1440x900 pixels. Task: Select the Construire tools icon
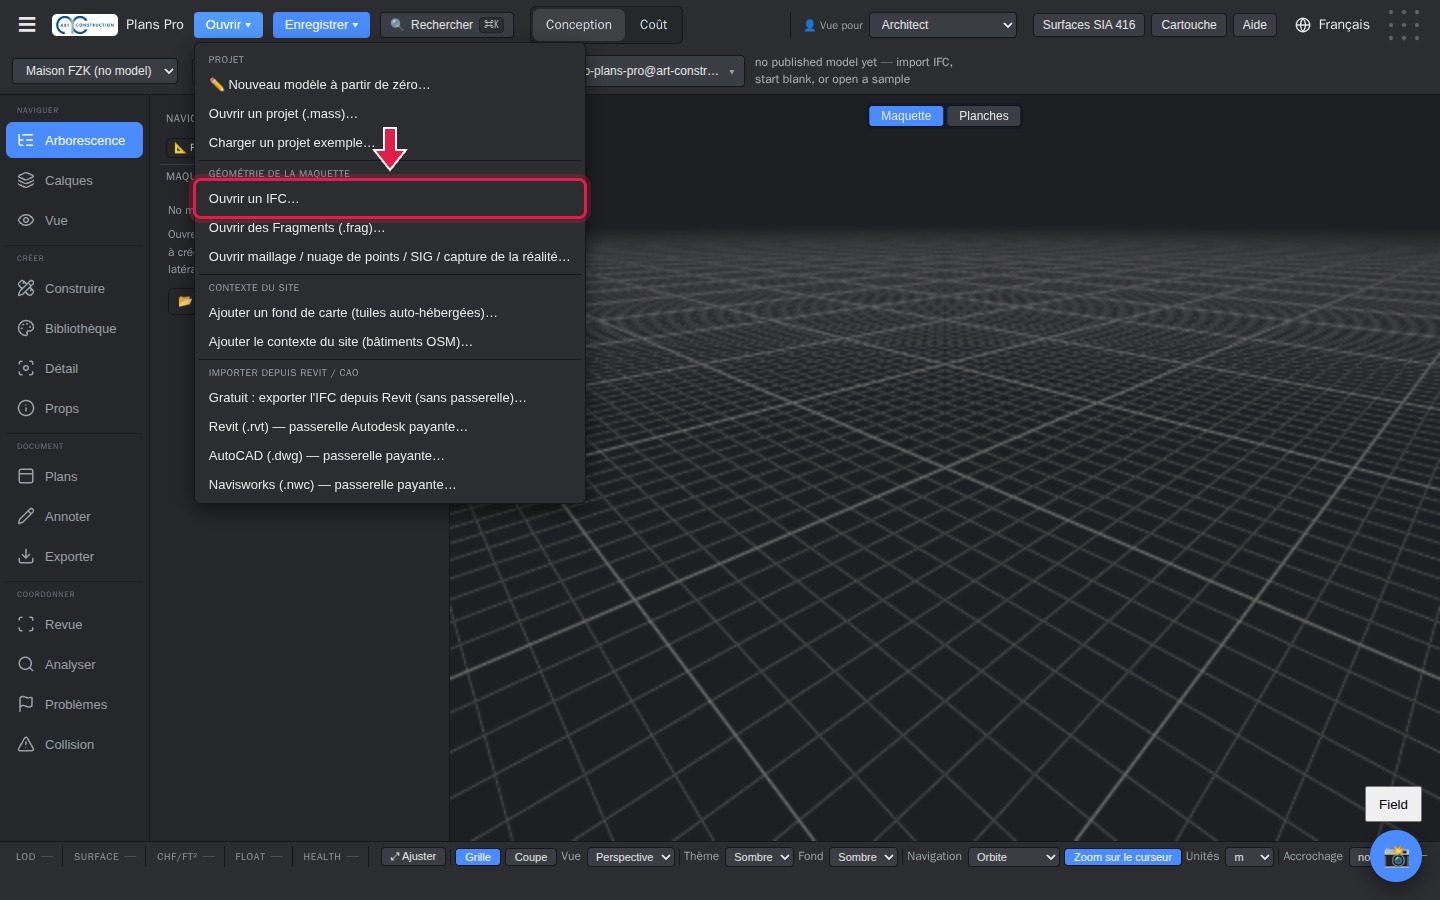click(x=26, y=289)
